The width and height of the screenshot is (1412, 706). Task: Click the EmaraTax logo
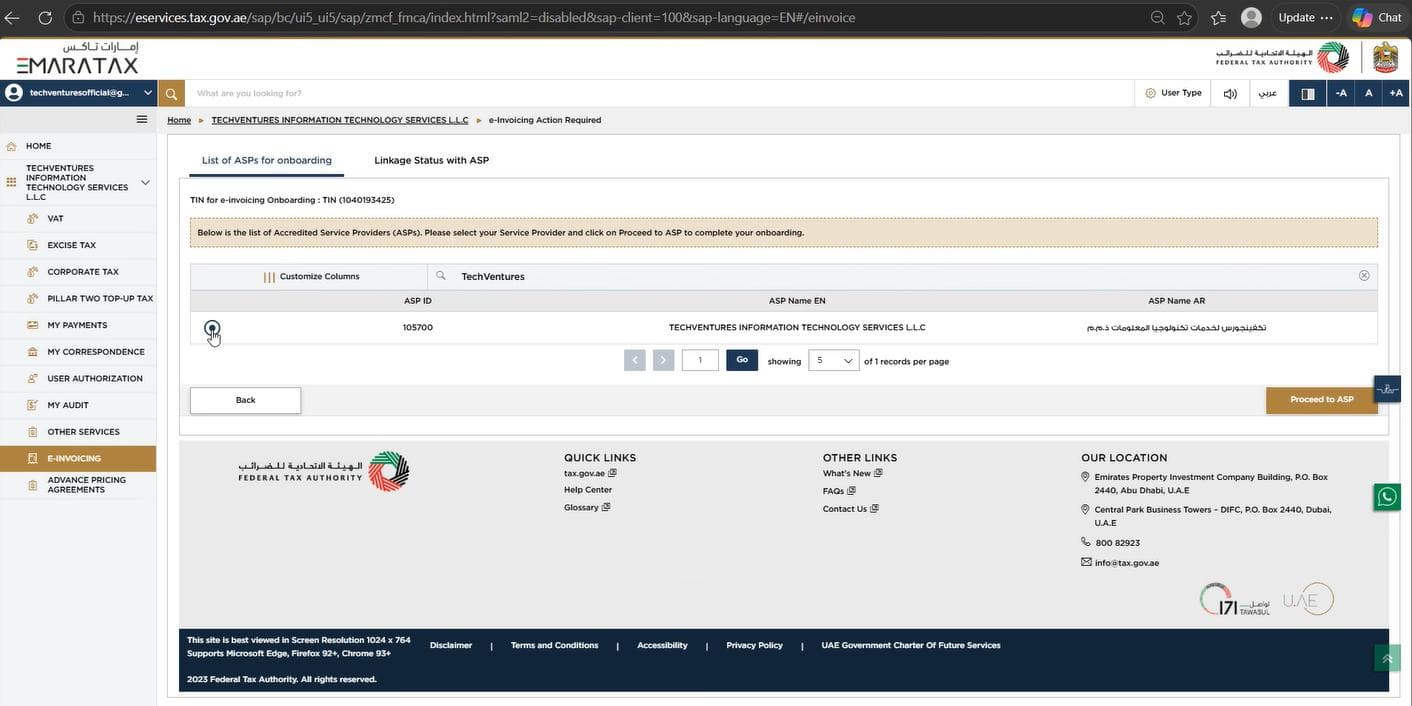[x=77, y=59]
